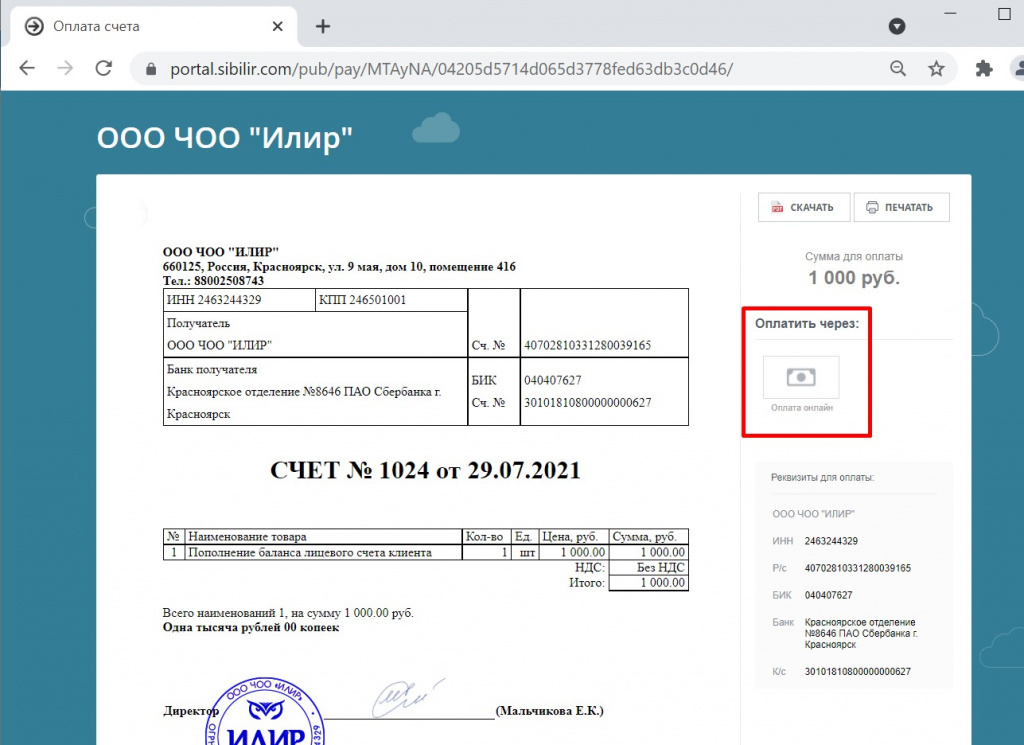Download invoice with СКАЧАТЬ button
Viewport: 1024px width, 745px height.
(804, 207)
